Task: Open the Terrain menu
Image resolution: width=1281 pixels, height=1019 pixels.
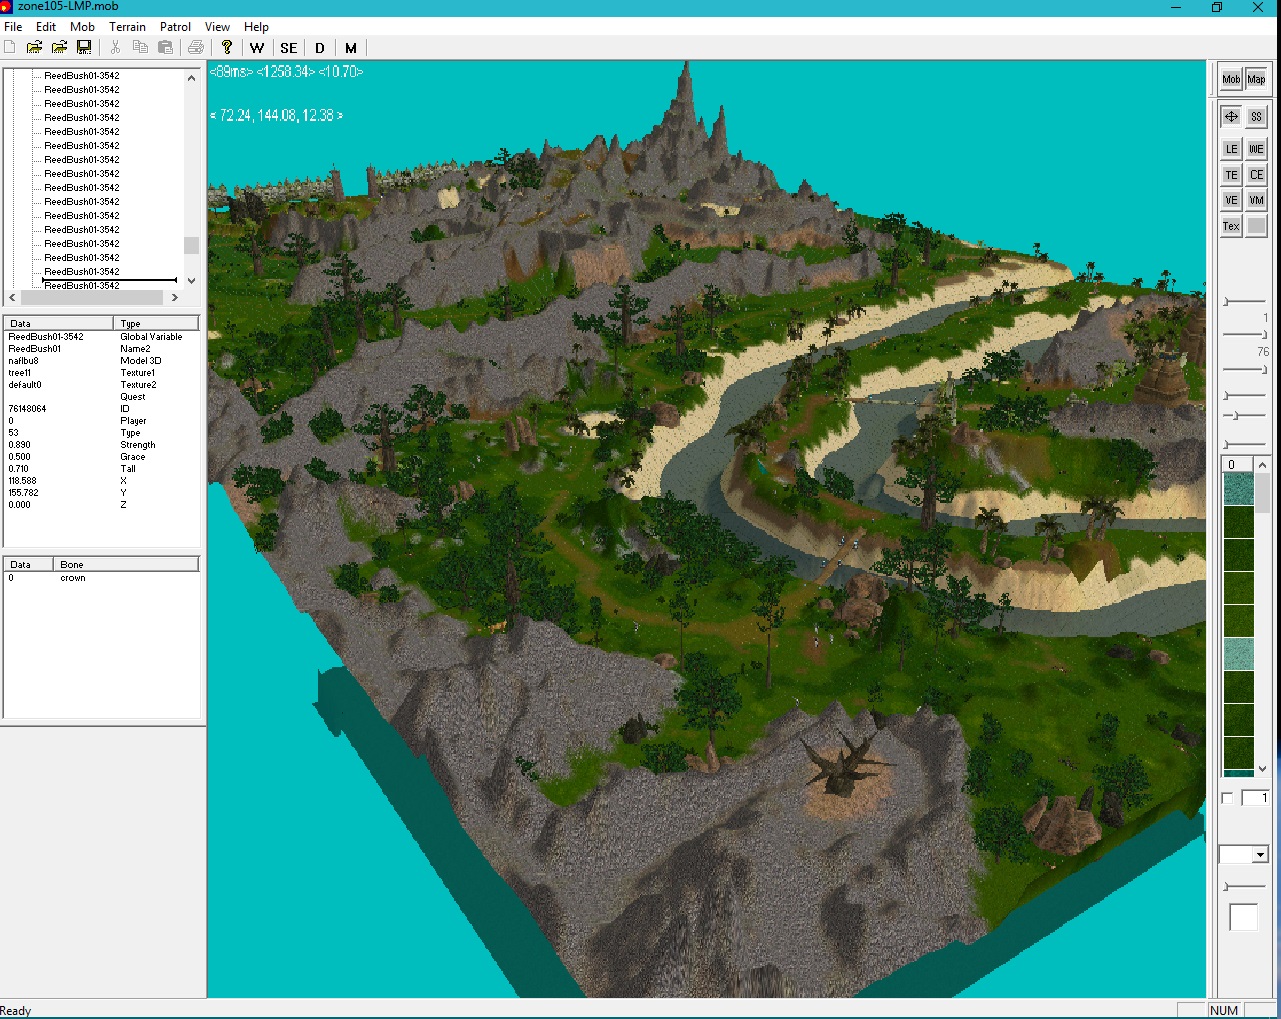Action: pos(127,27)
